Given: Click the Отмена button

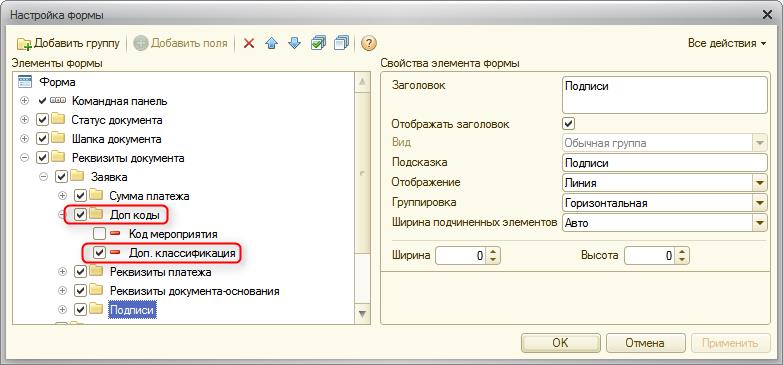Looking at the screenshot, I should tap(645, 343).
